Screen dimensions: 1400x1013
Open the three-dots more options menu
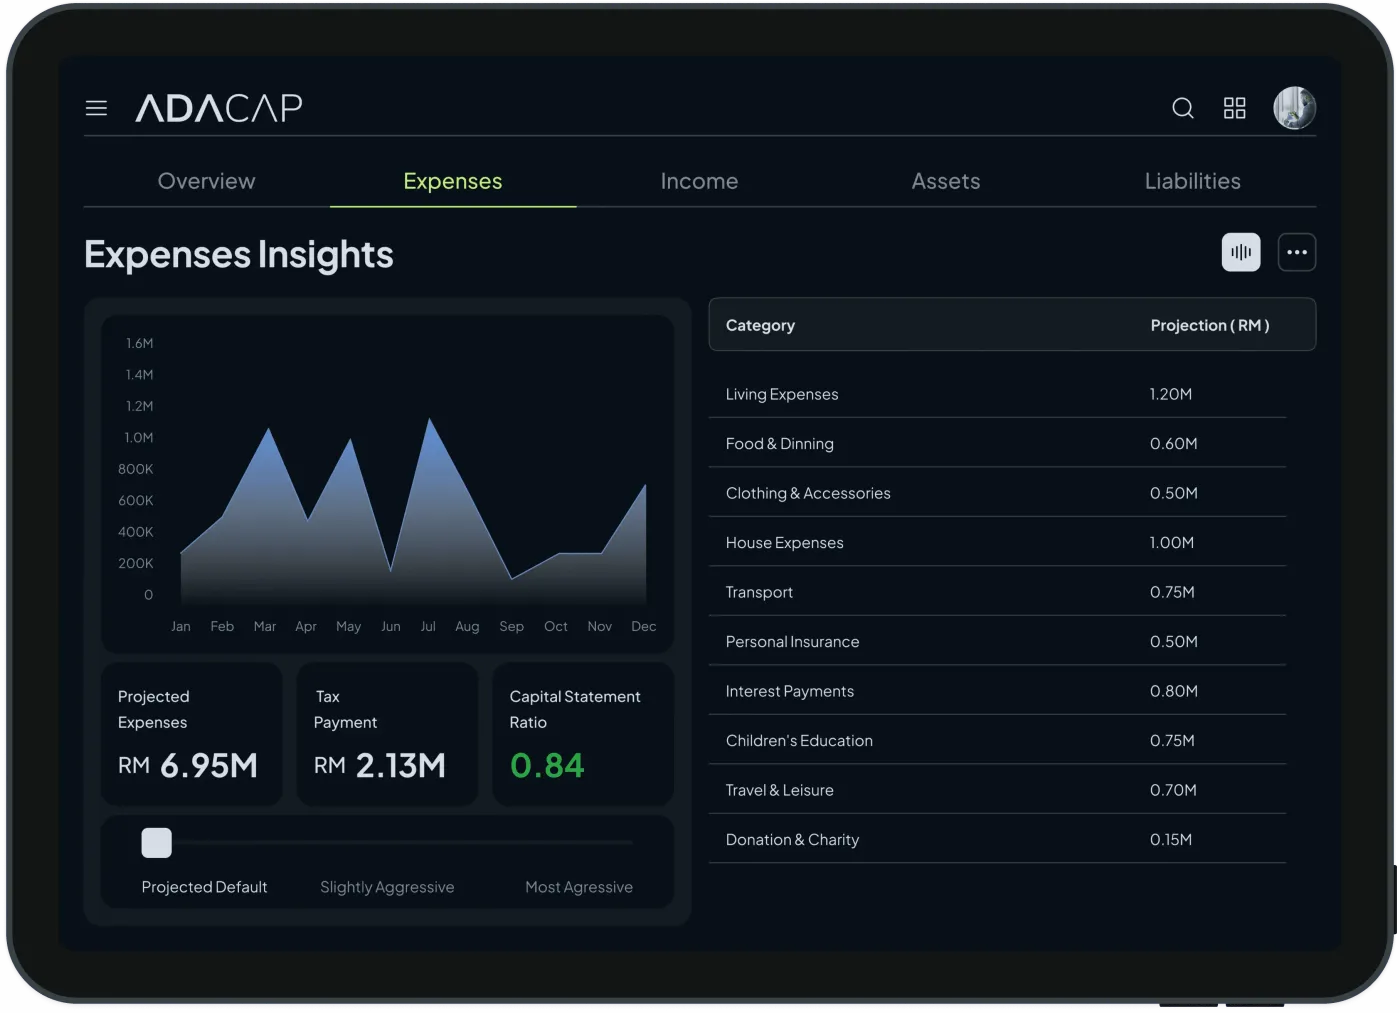point(1297,252)
